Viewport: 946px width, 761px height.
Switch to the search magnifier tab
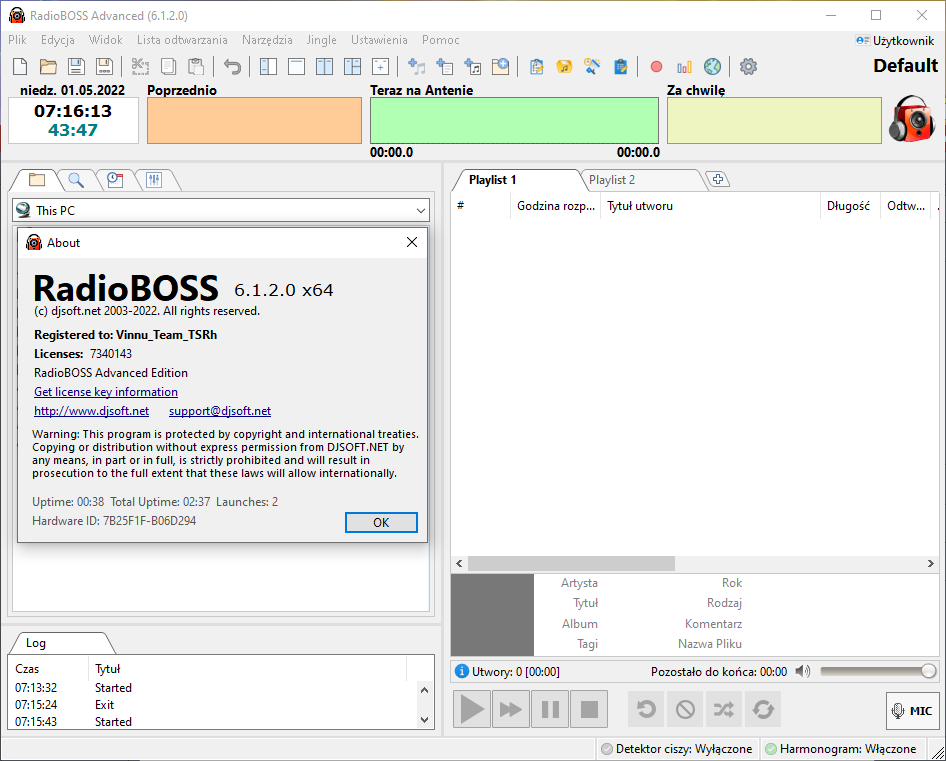76,180
